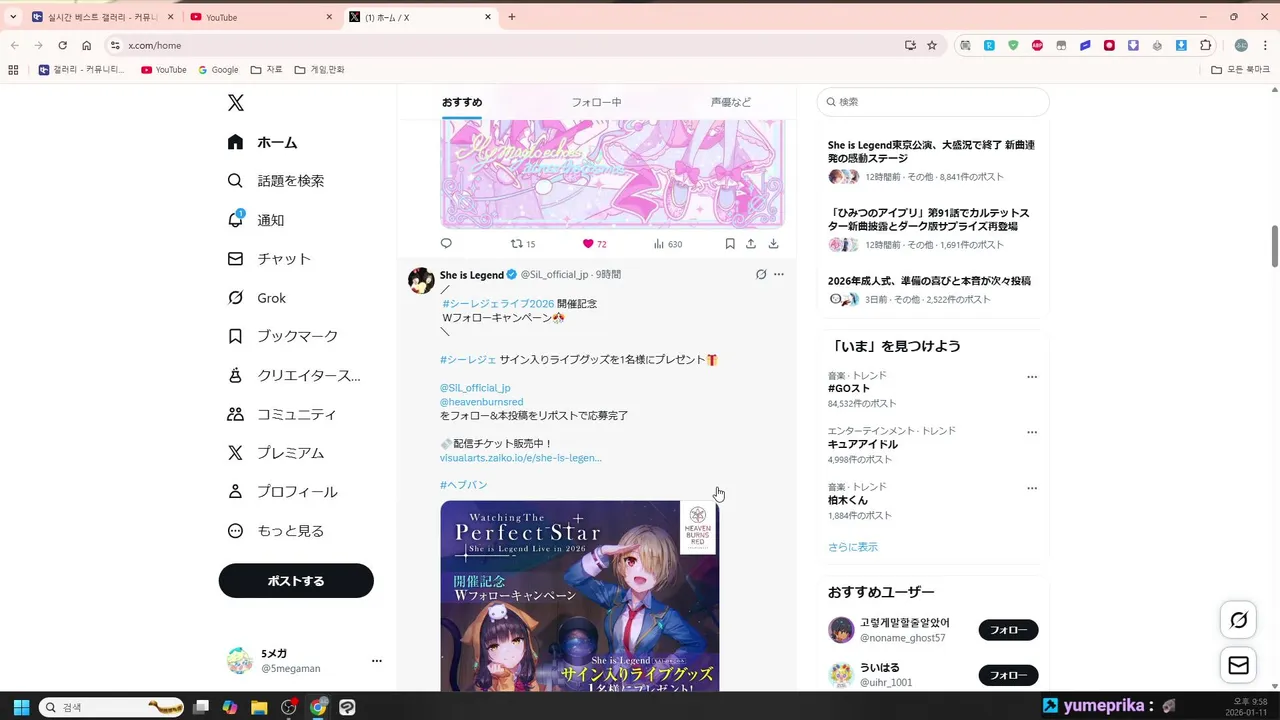The image size is (1280, 720).
Task: Switch to the YouTube browser tab
Action: coord(261,17)
